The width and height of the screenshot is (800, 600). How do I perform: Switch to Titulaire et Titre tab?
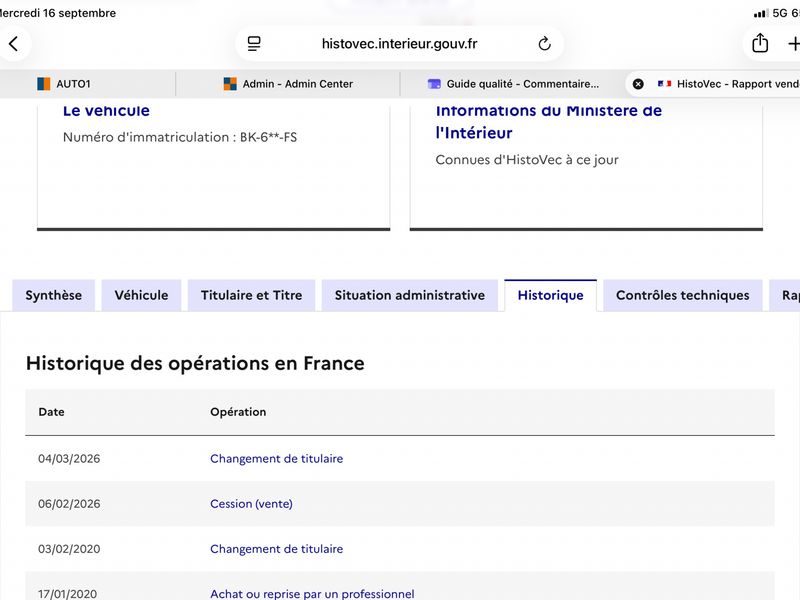[x=252, y=295]
